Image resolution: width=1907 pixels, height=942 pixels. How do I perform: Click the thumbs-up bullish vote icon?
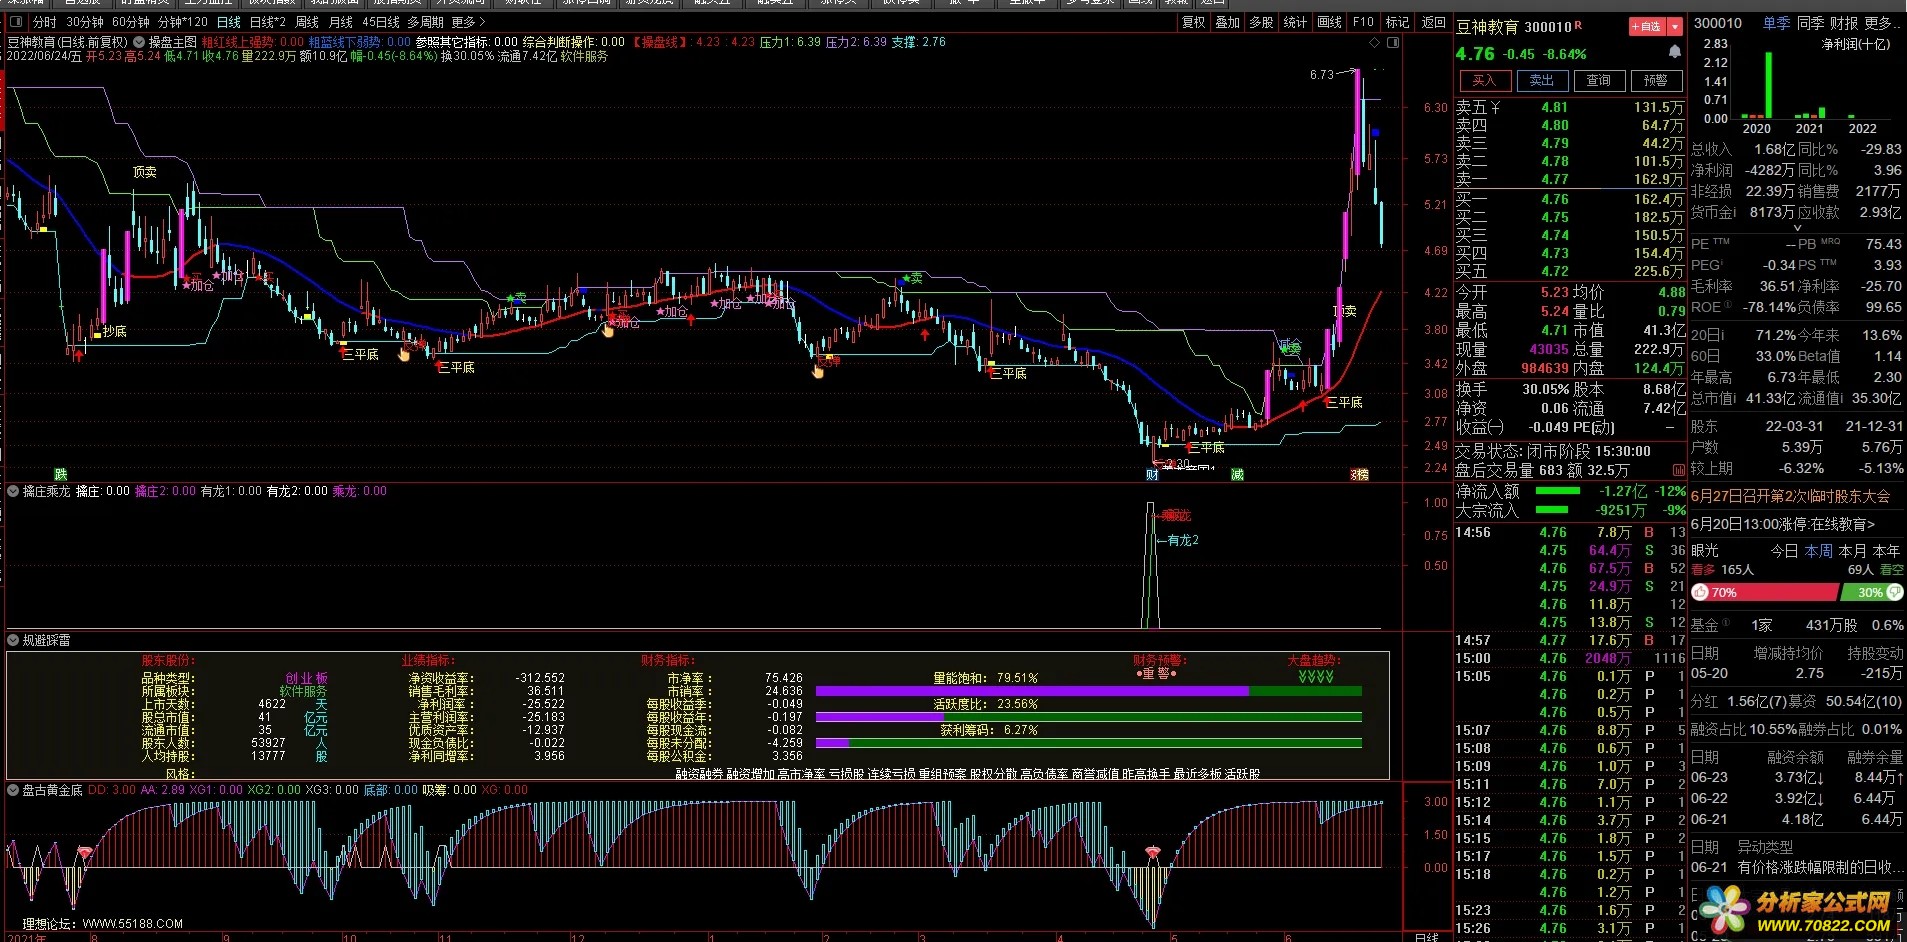(x=1699, y=592)
